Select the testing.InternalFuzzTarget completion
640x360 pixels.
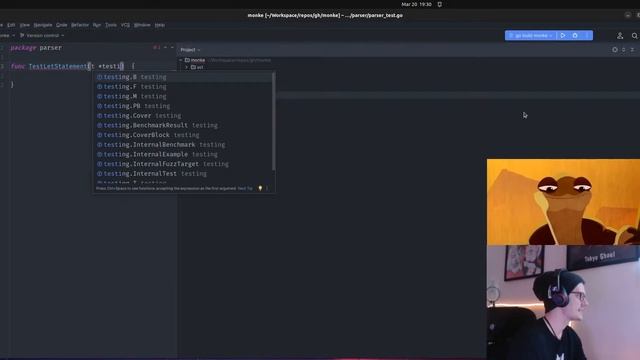click(x=183, y=164)
